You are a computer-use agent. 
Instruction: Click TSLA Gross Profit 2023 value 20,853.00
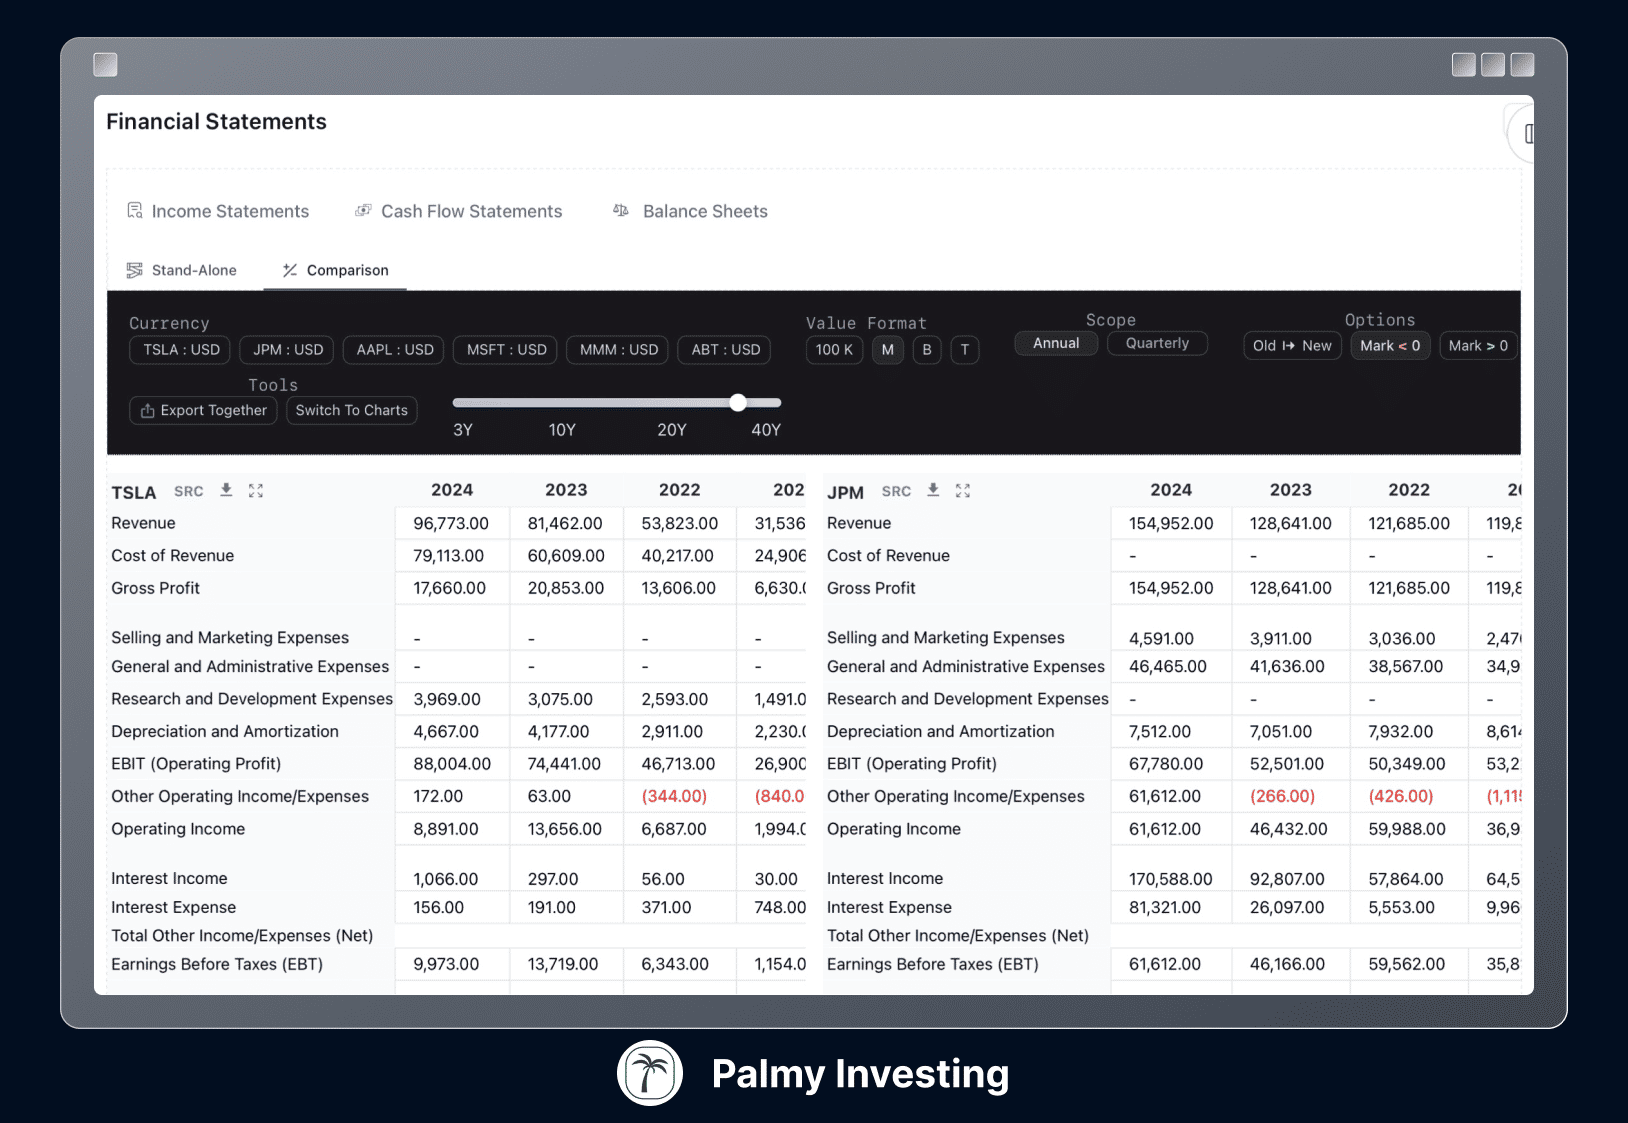point(566,589)
